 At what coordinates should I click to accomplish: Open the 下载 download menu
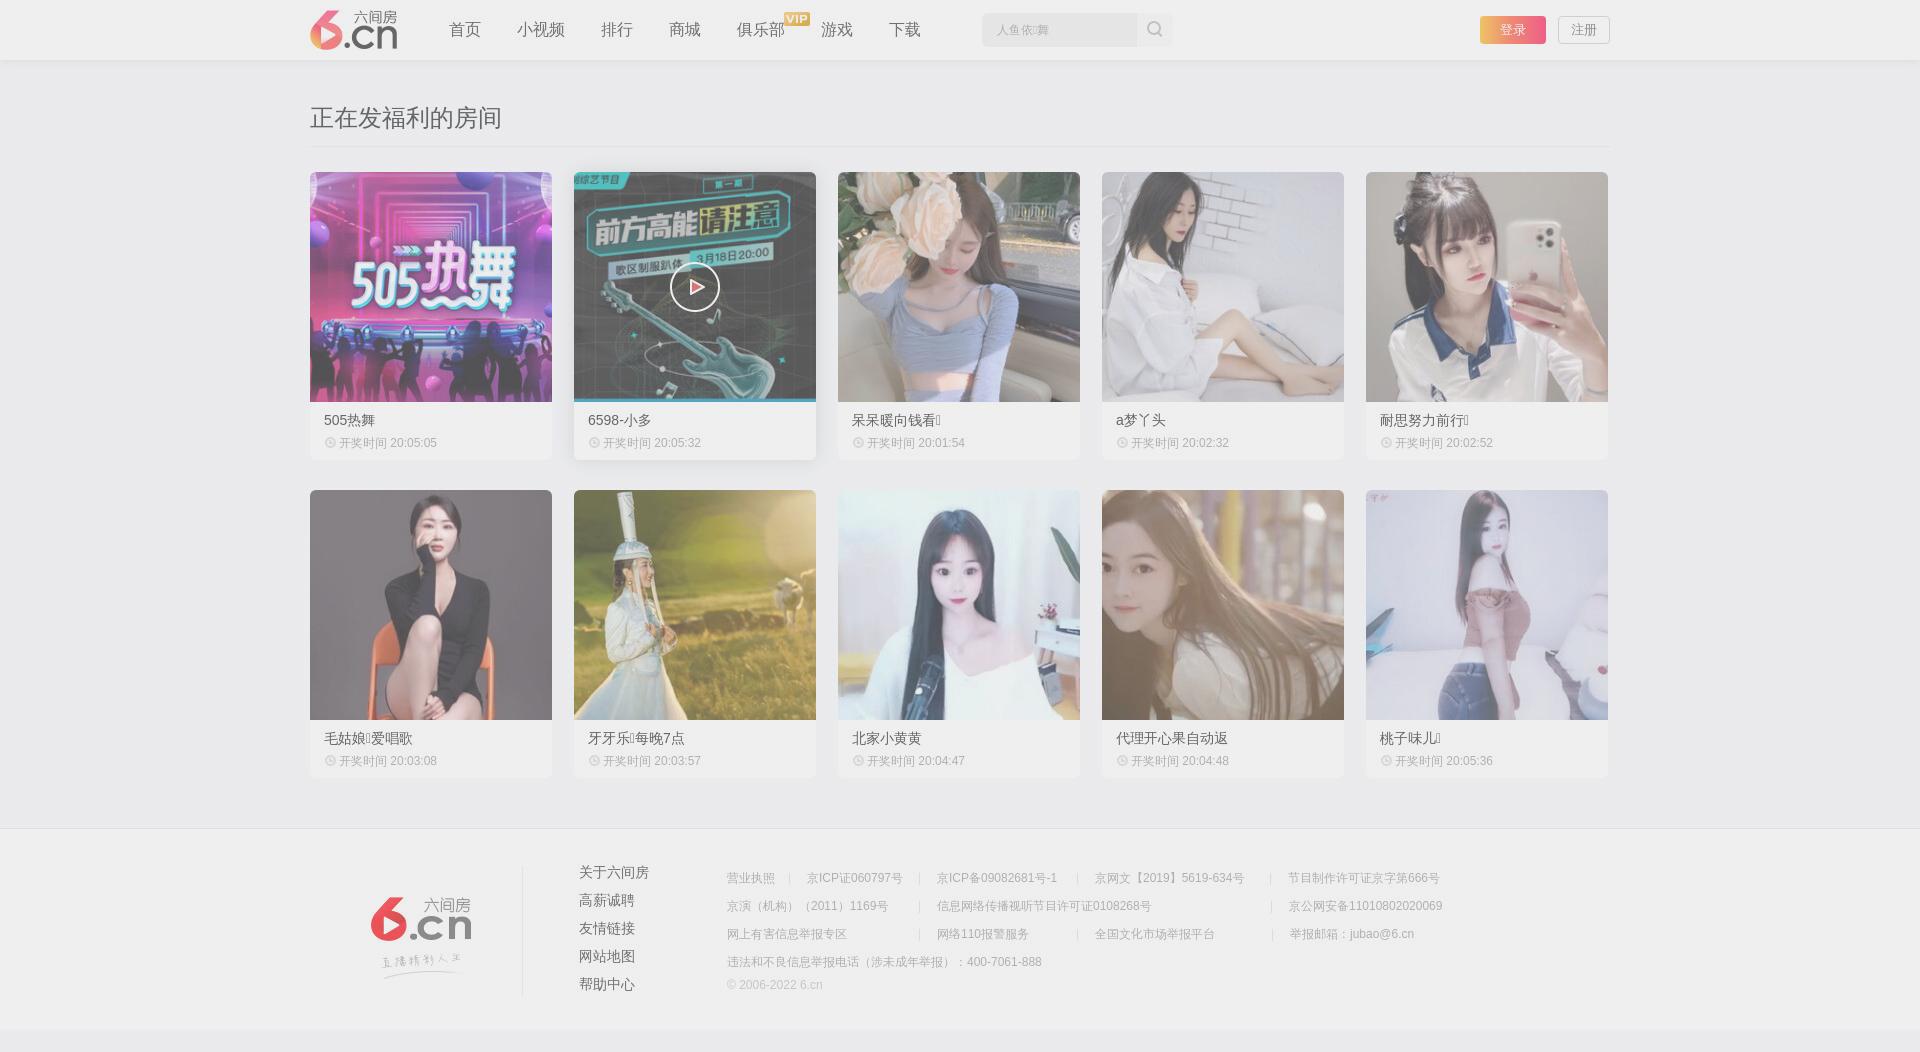905,30
